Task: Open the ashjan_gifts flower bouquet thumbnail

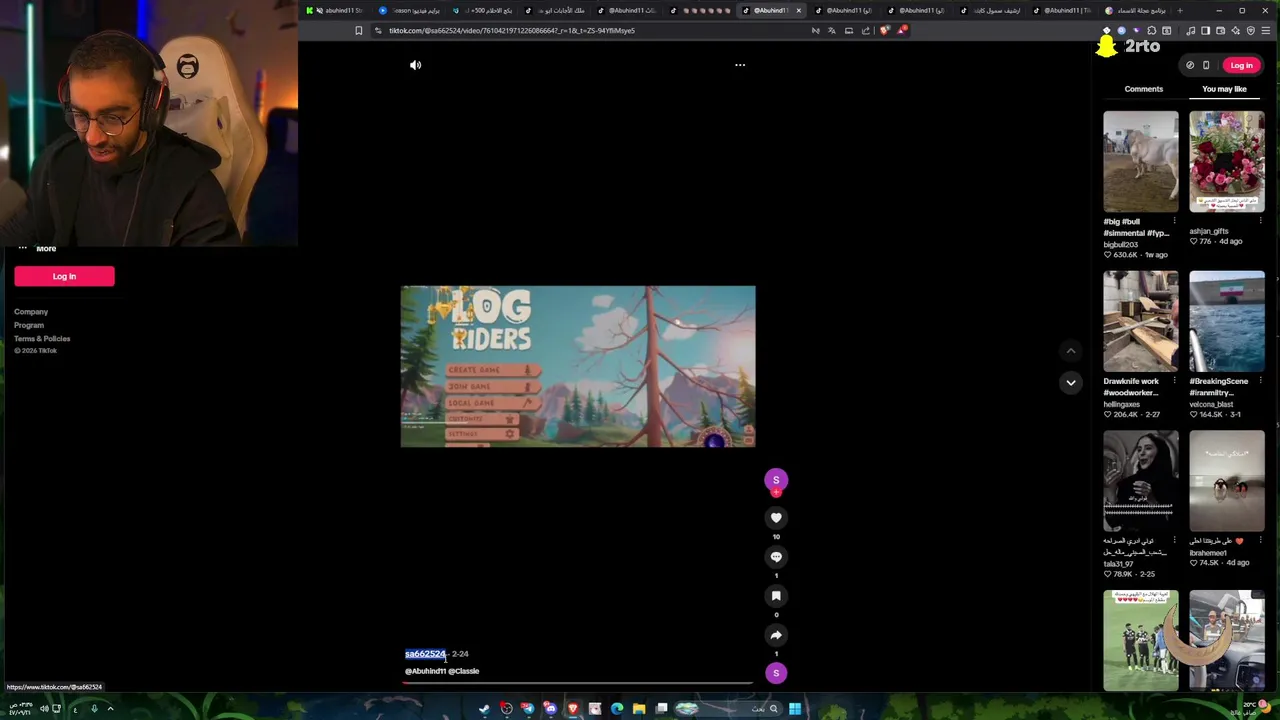Action: tap(1227, 161)
